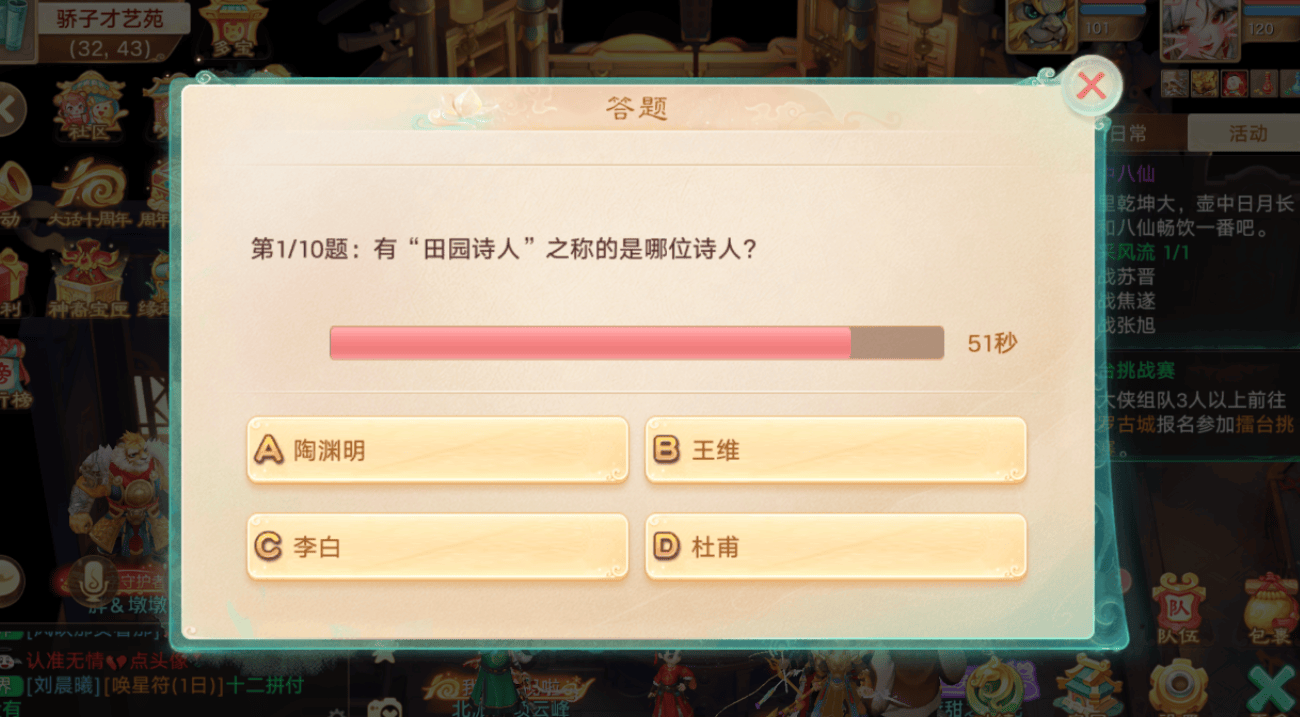The width and height of the screenshot is (1300, 717).
Task: Choose answer B 王维
Action: (835, 450)
